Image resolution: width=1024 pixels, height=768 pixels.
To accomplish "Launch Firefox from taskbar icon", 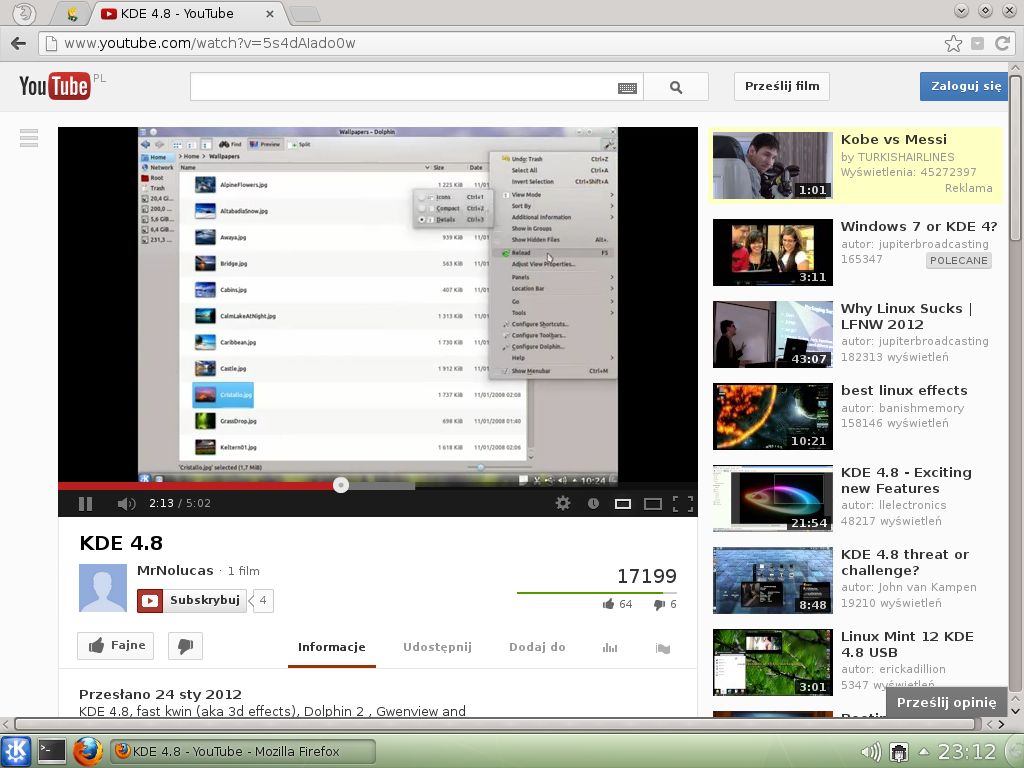I will 88,751.
